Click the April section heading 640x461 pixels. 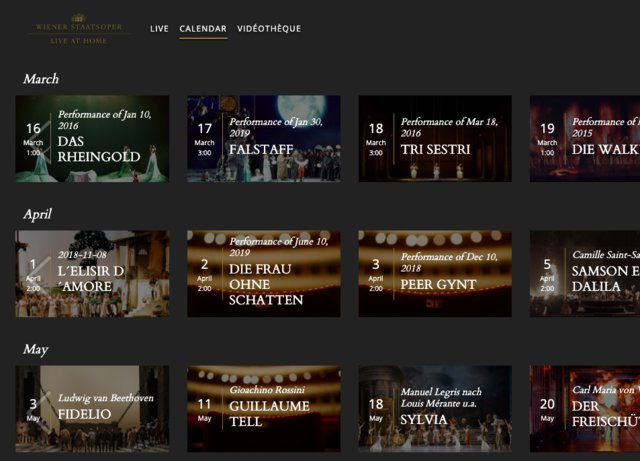38,214
